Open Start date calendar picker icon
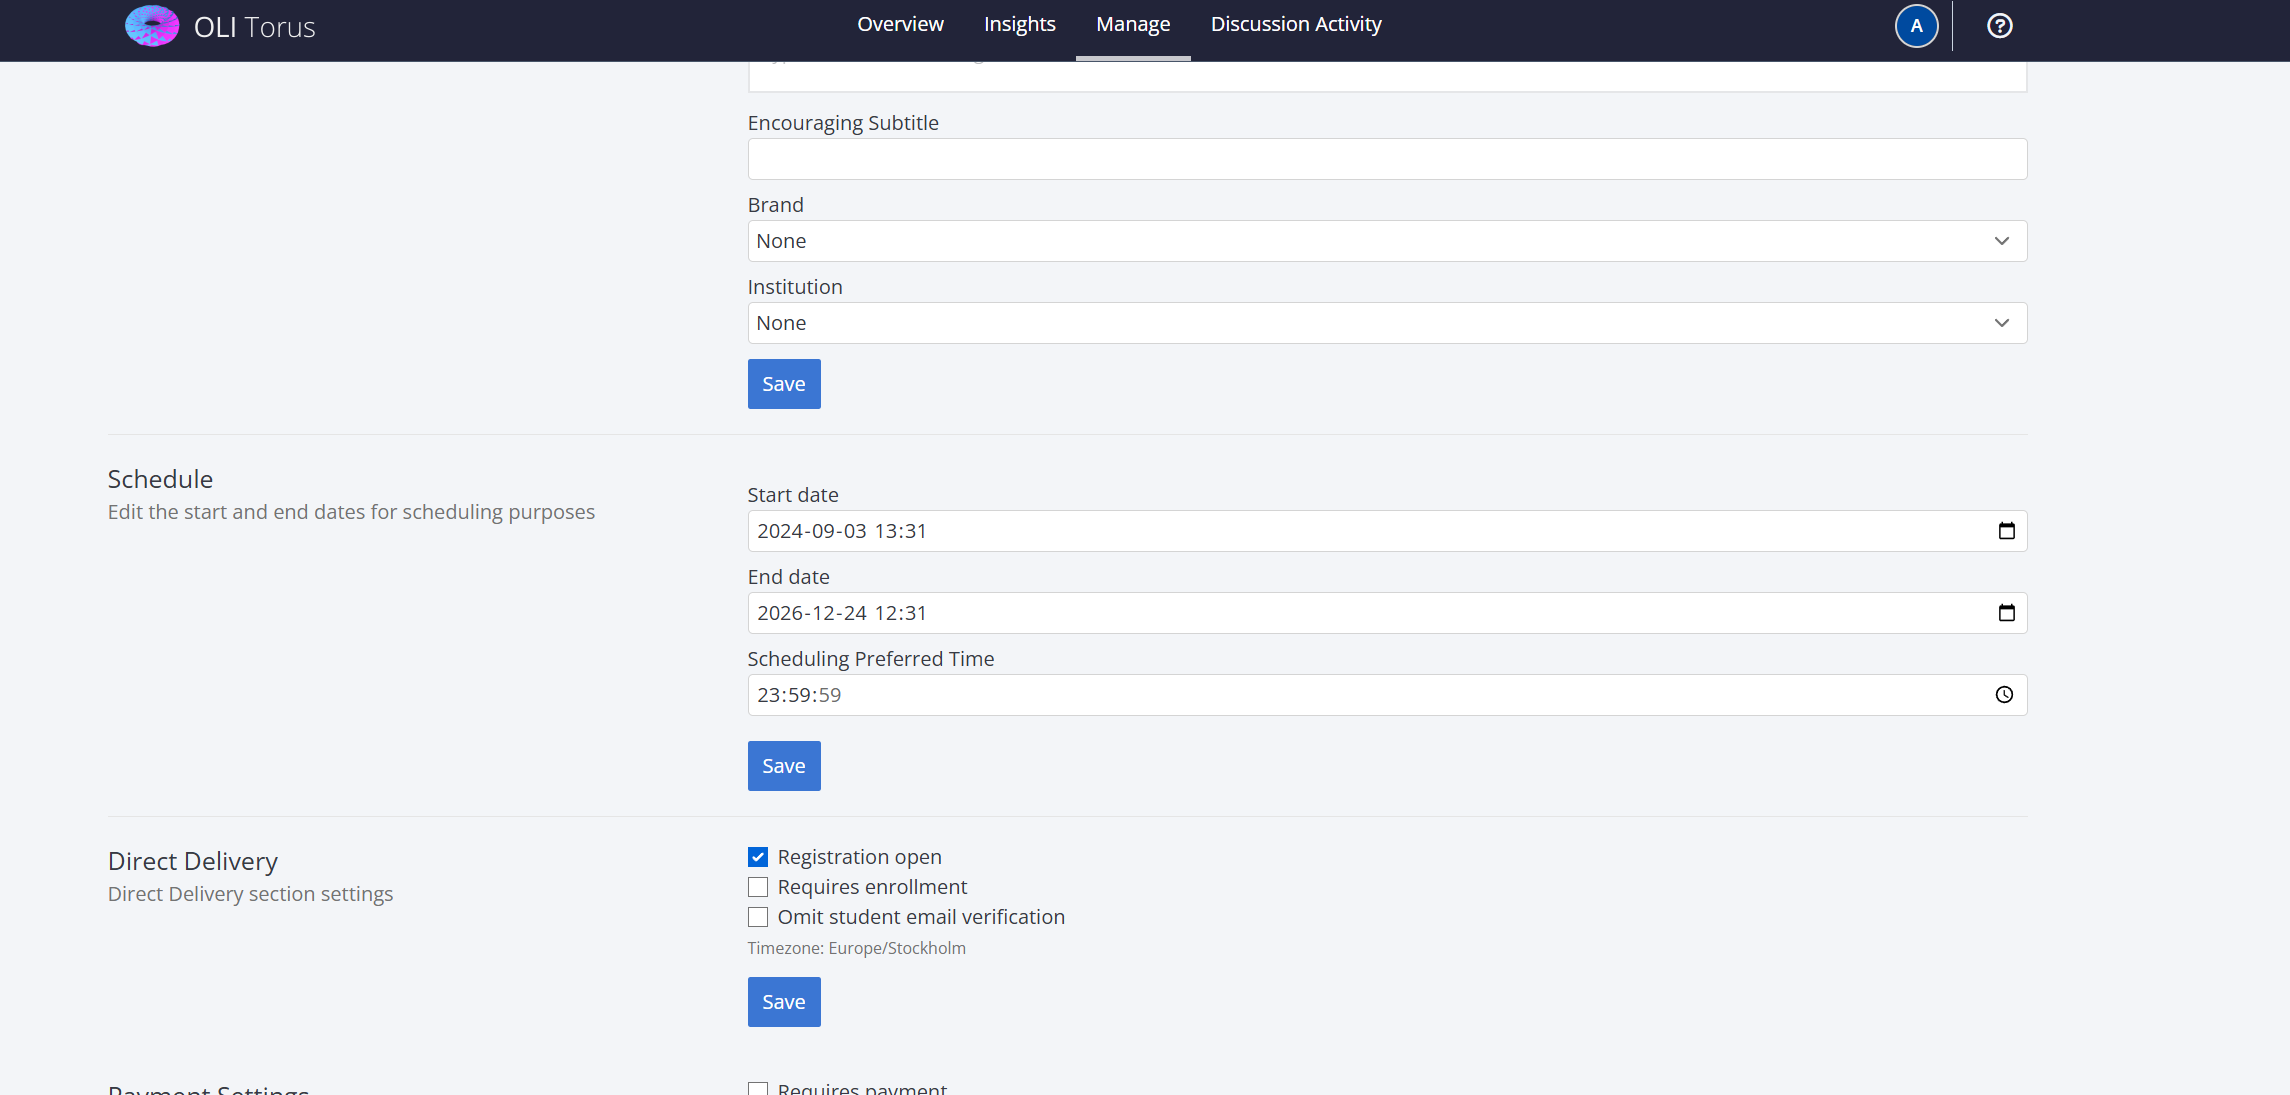 coord(2006,531)
